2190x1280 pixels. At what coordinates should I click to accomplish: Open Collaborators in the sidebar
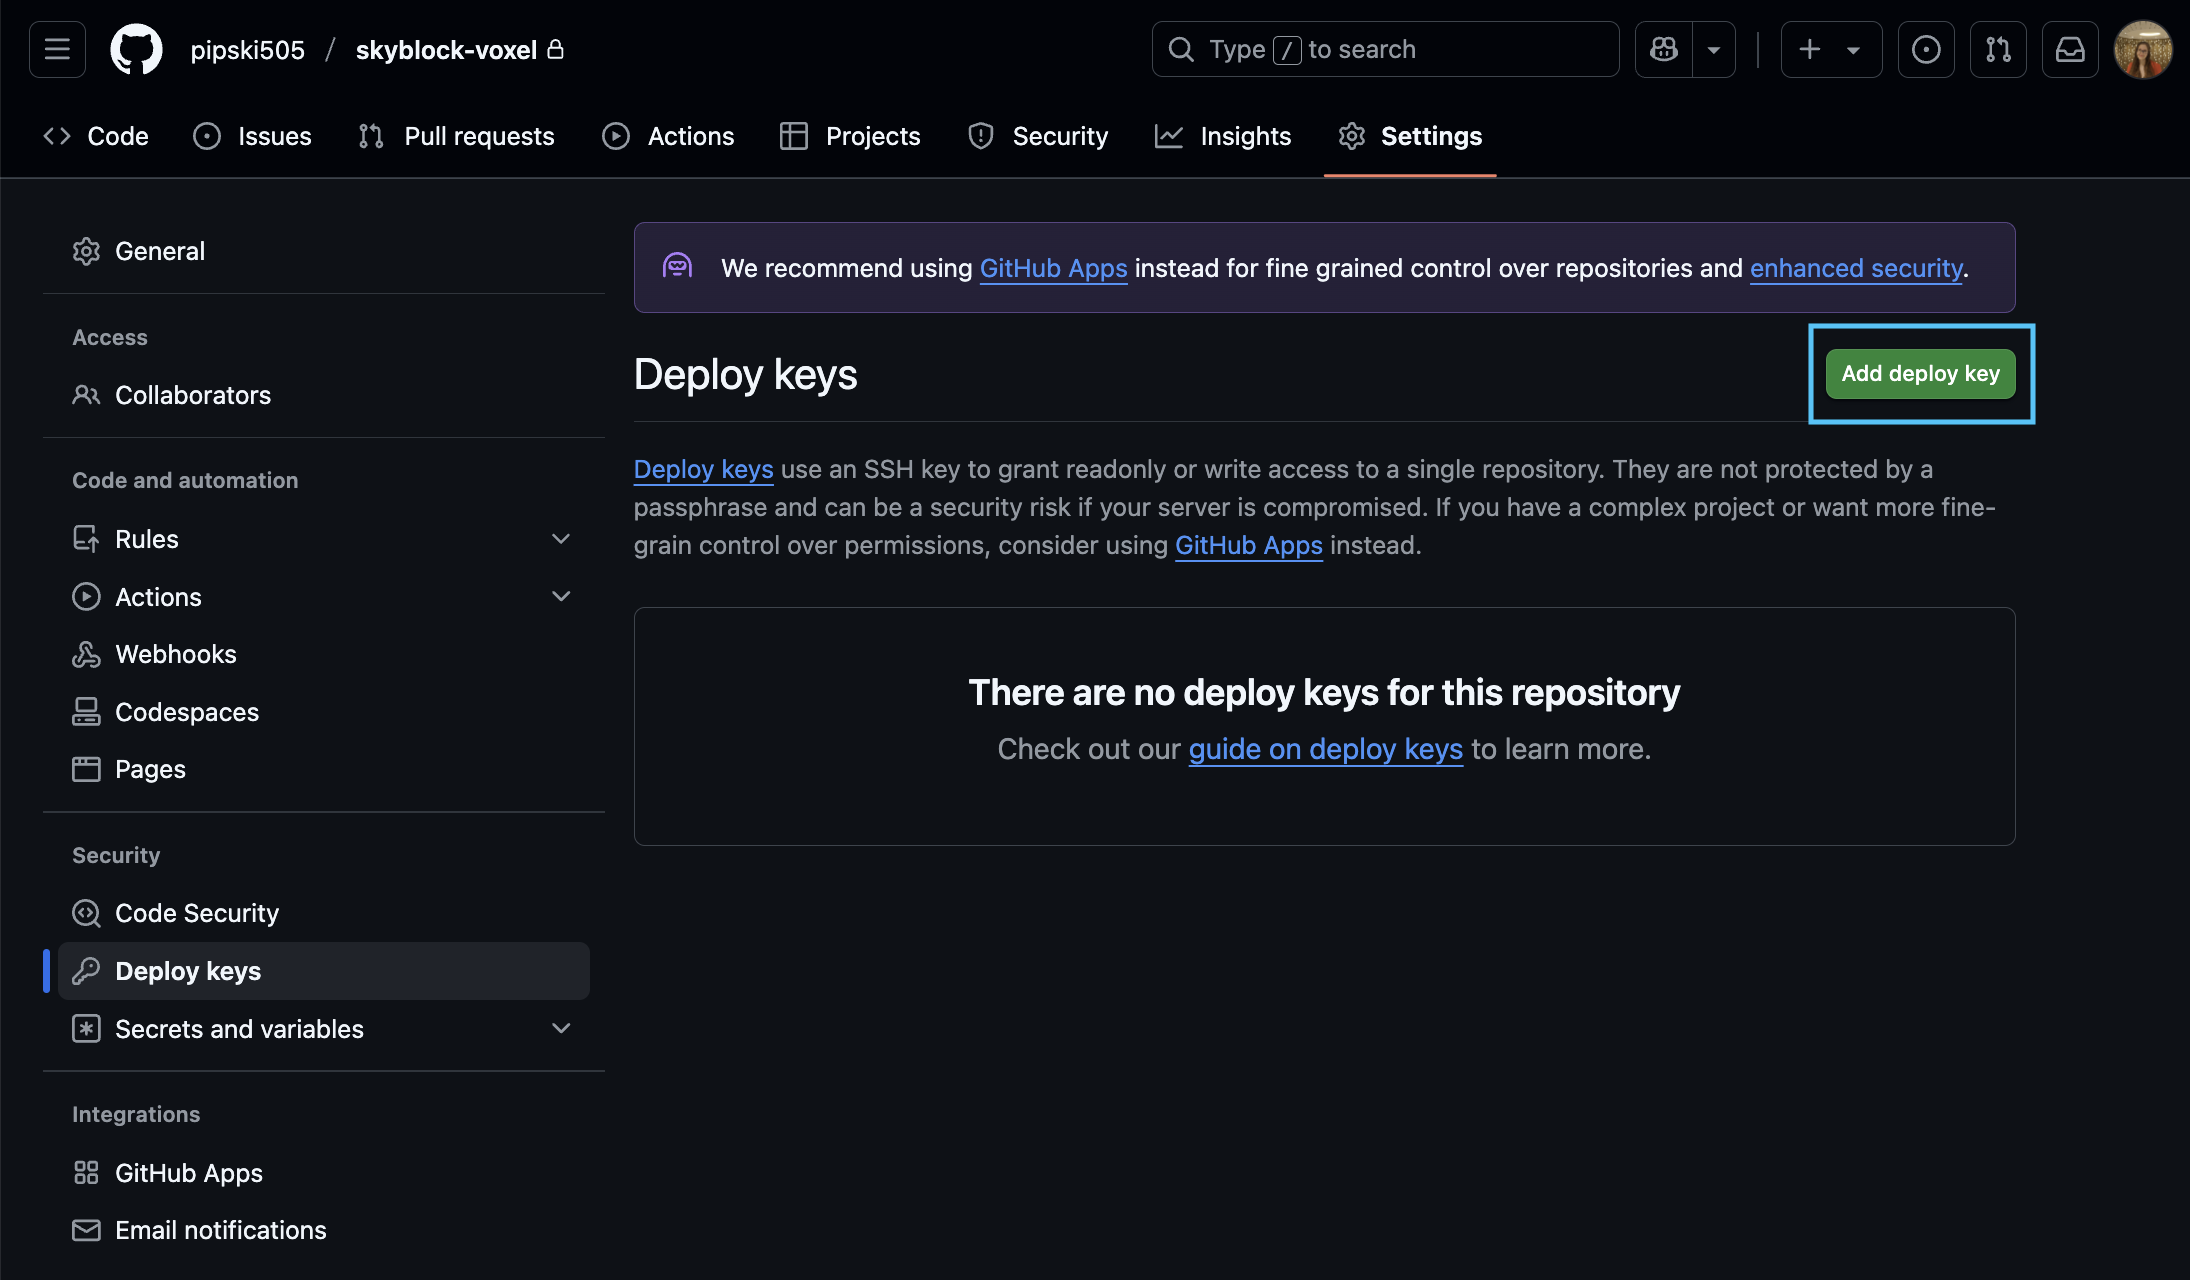(x=324, y=395)
